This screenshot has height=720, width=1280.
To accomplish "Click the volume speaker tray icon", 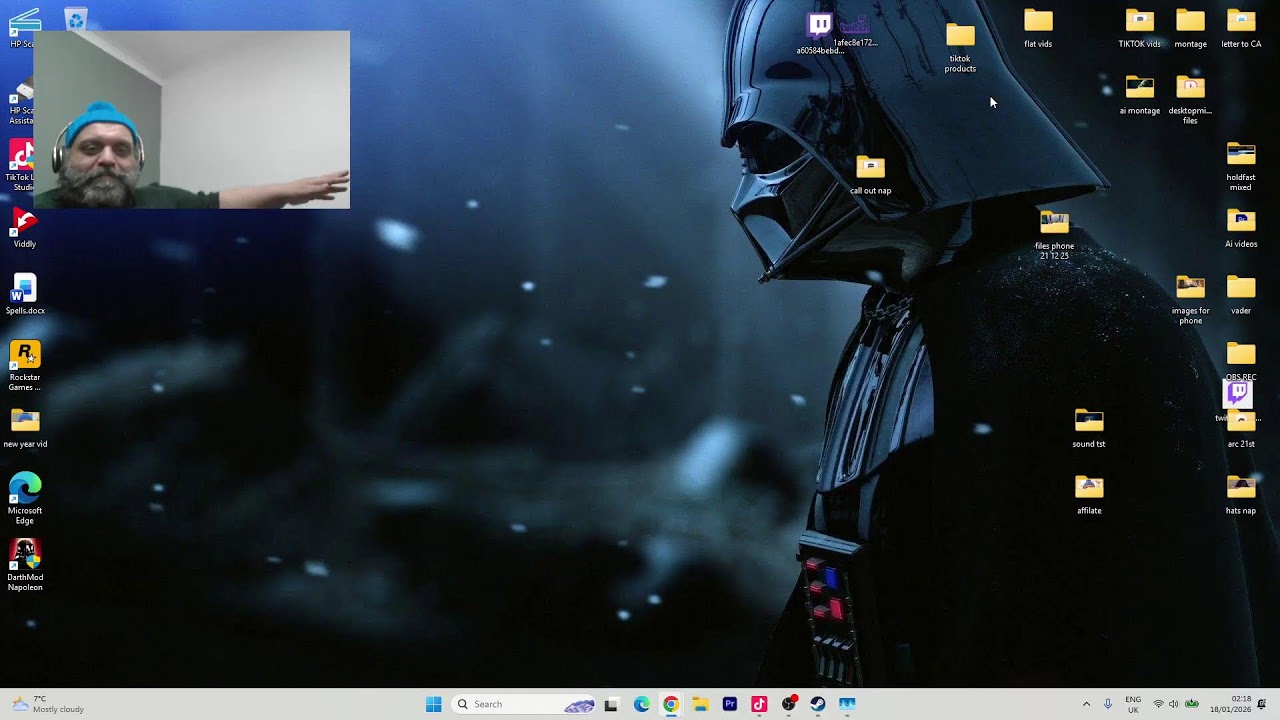I will pyautogui.click(x=1174, y=704).
